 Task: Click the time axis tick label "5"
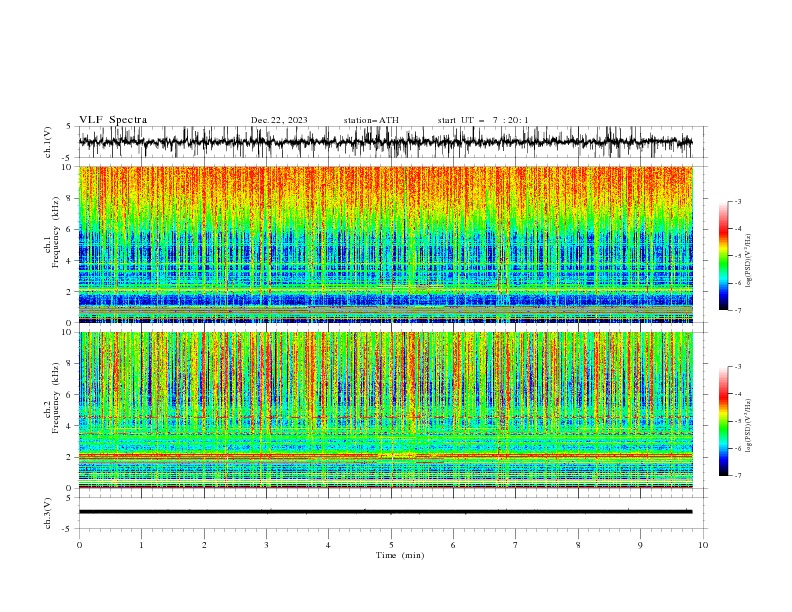coord(391,545)
